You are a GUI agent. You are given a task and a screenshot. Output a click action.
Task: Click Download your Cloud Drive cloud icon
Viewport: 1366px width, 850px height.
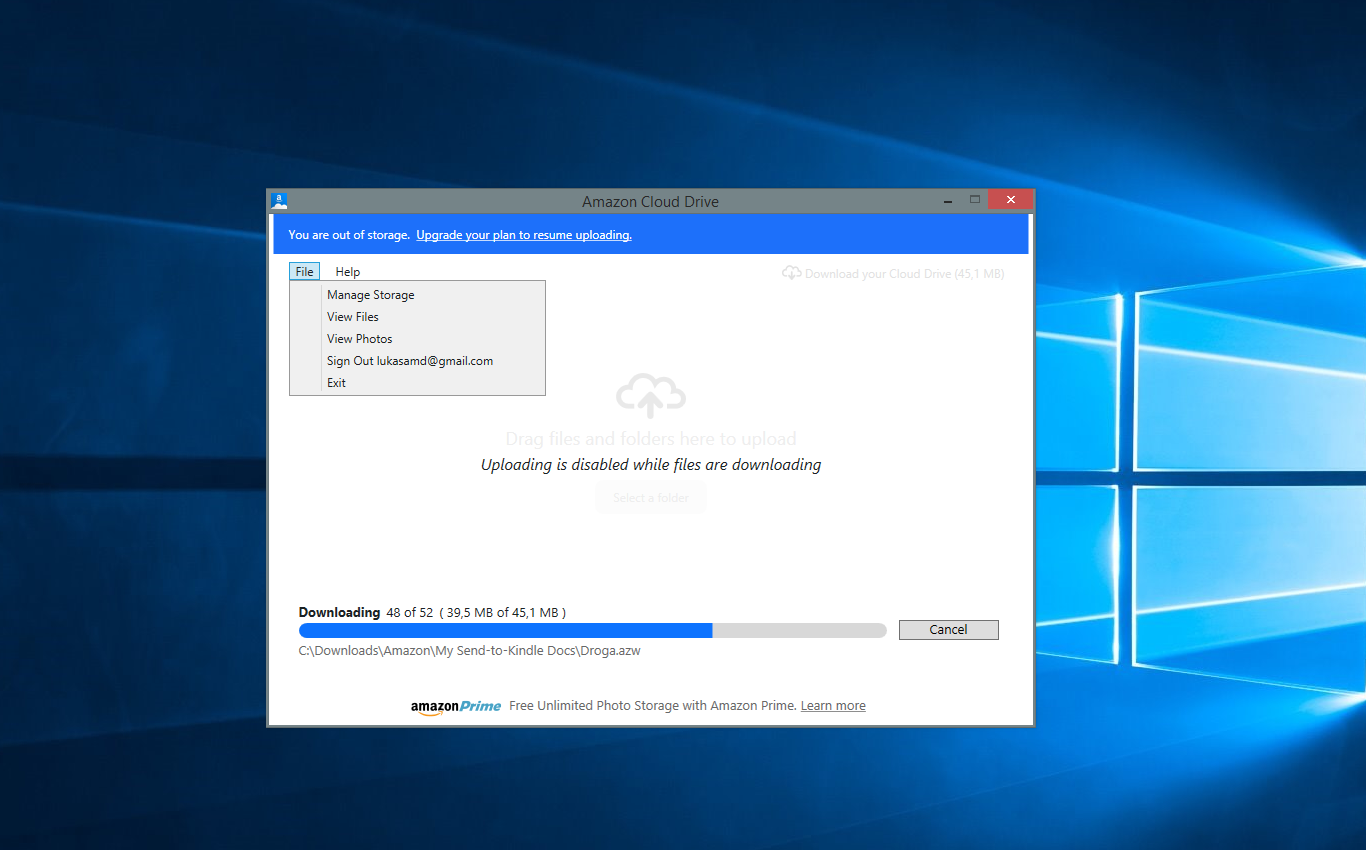pyautogui.click(x=792, y=273)
